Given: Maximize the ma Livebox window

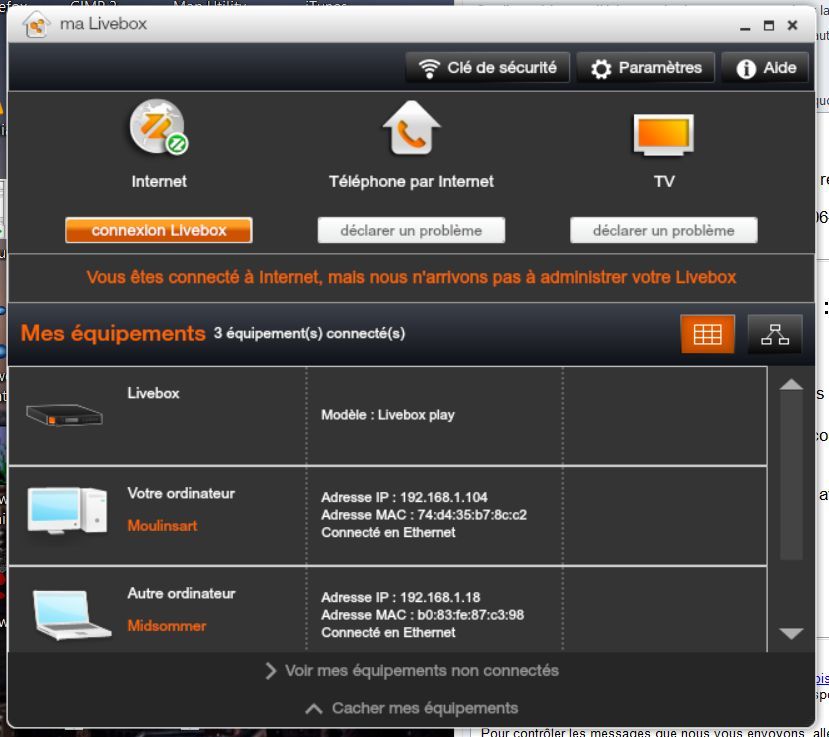Looking at the screenshot, I should (769, 25).
